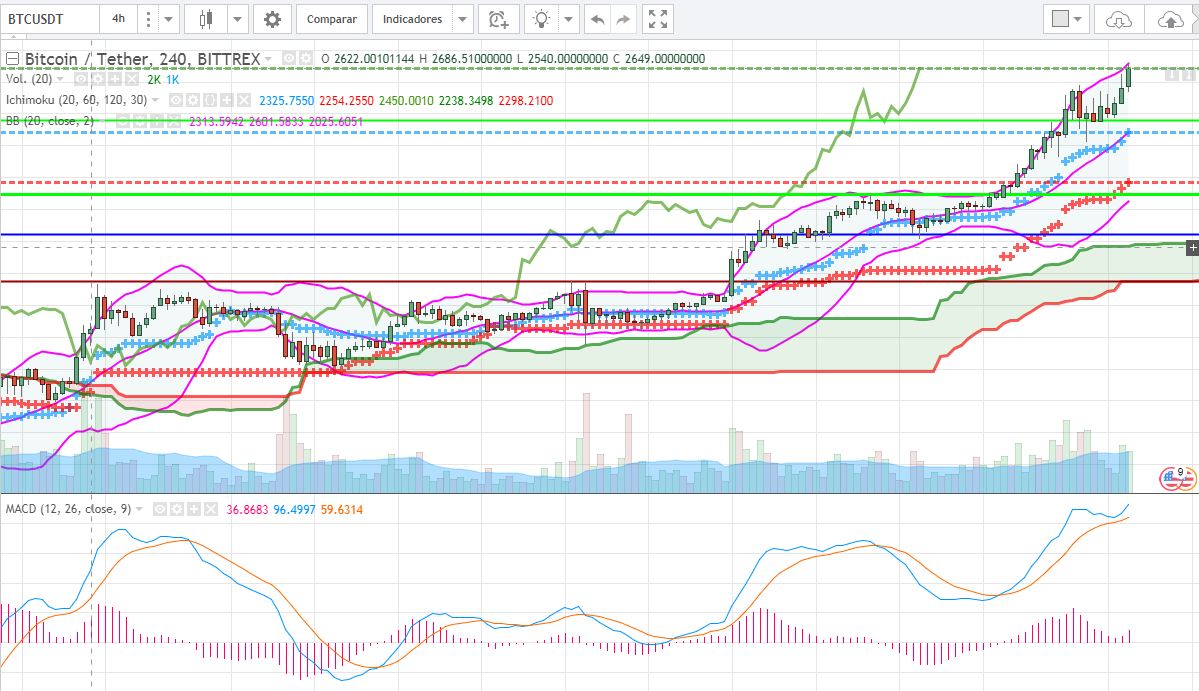
Task: Redo action with right arrow
Action: click(623, 19)
